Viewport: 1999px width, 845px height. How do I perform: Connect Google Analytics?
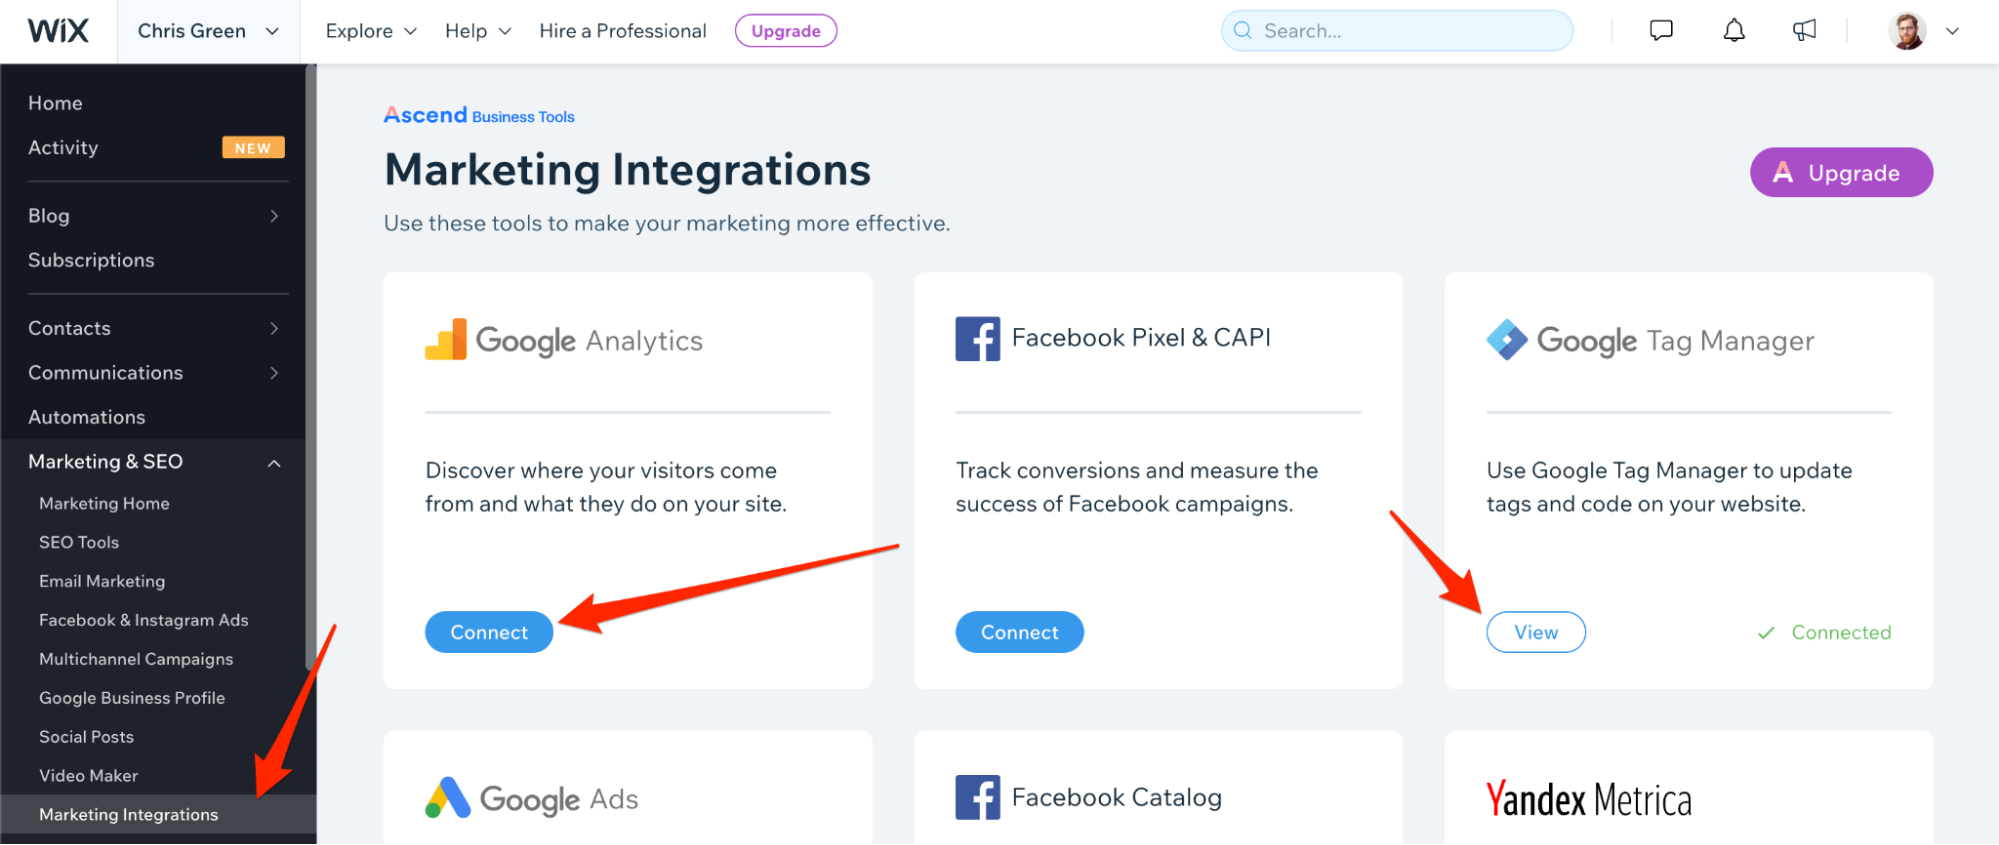489,632
